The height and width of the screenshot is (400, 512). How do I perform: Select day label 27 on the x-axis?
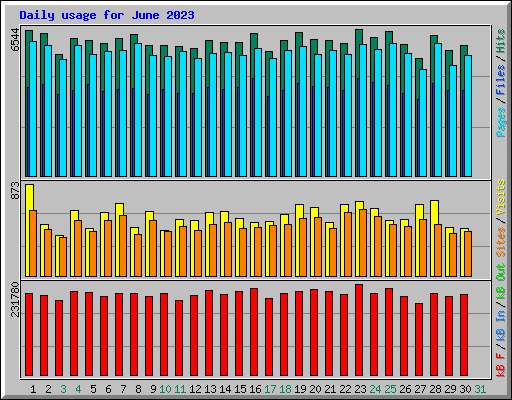420,389
